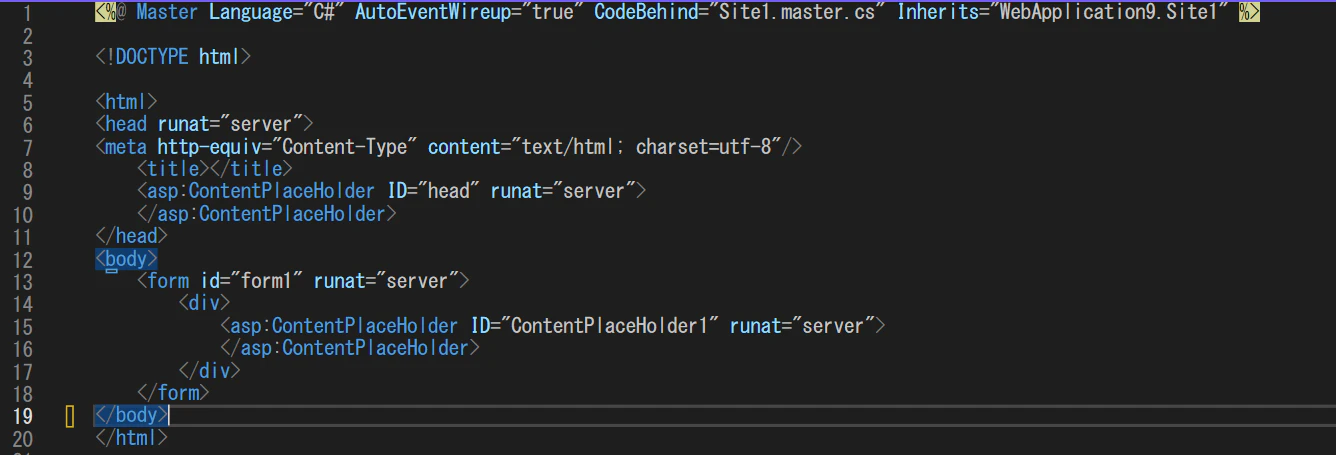Click the highlighted <body> tag on line 12
Screen dimensions: 1336x455
126,259
